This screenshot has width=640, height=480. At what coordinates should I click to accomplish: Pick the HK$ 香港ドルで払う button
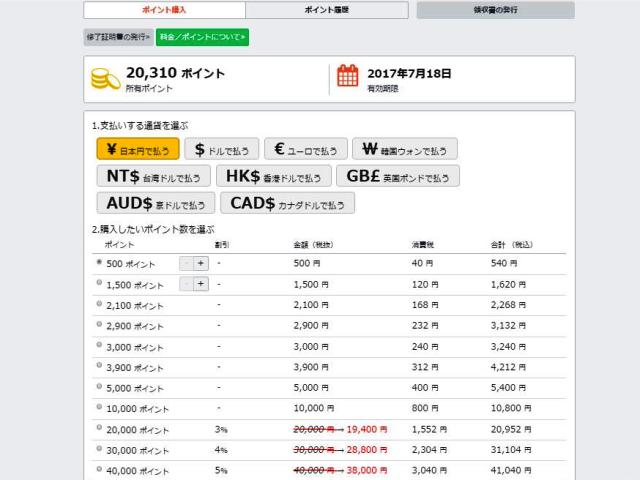click(273, 176)
